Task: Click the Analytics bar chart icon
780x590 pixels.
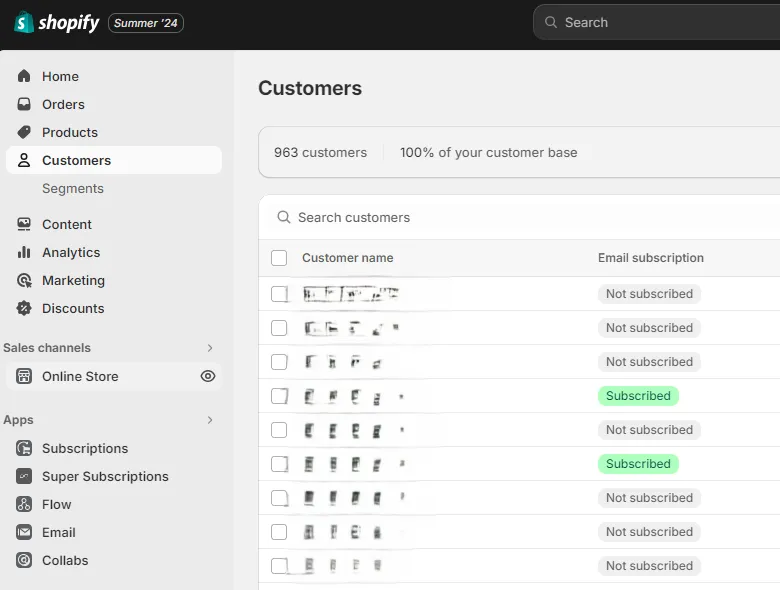Action: click(24, 252)
